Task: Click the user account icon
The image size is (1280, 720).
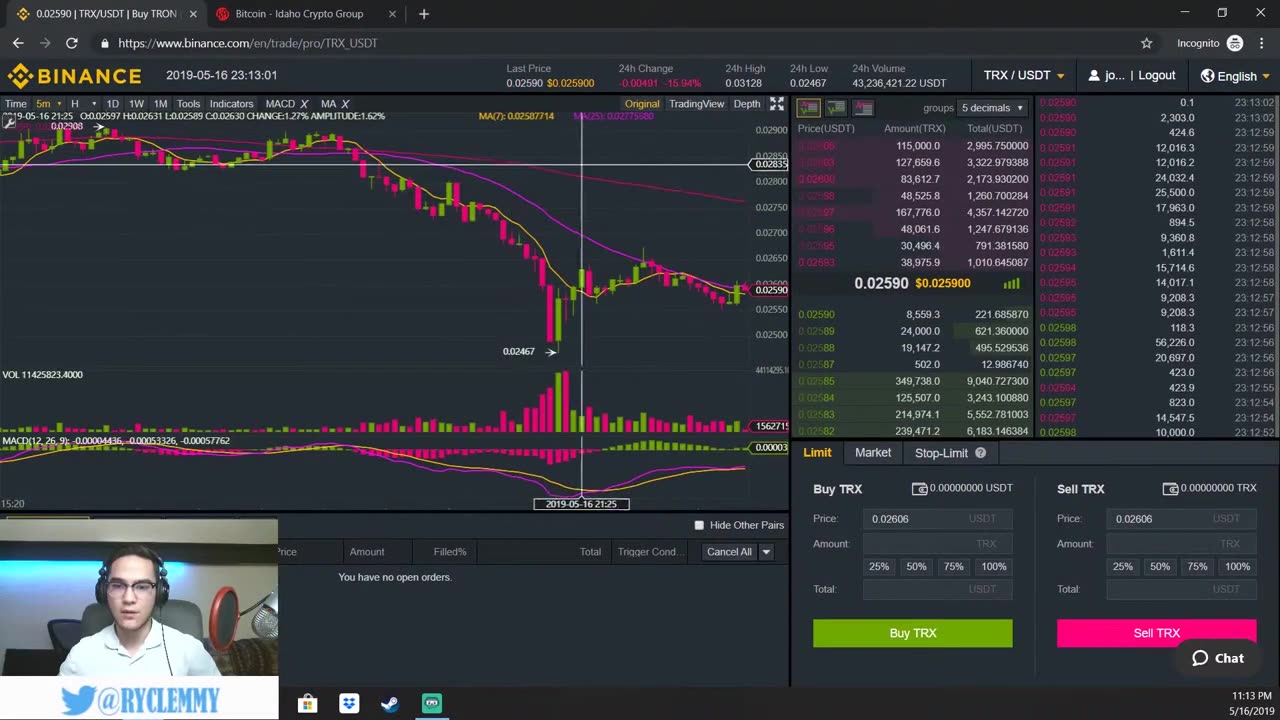Action: [1094, 76]
